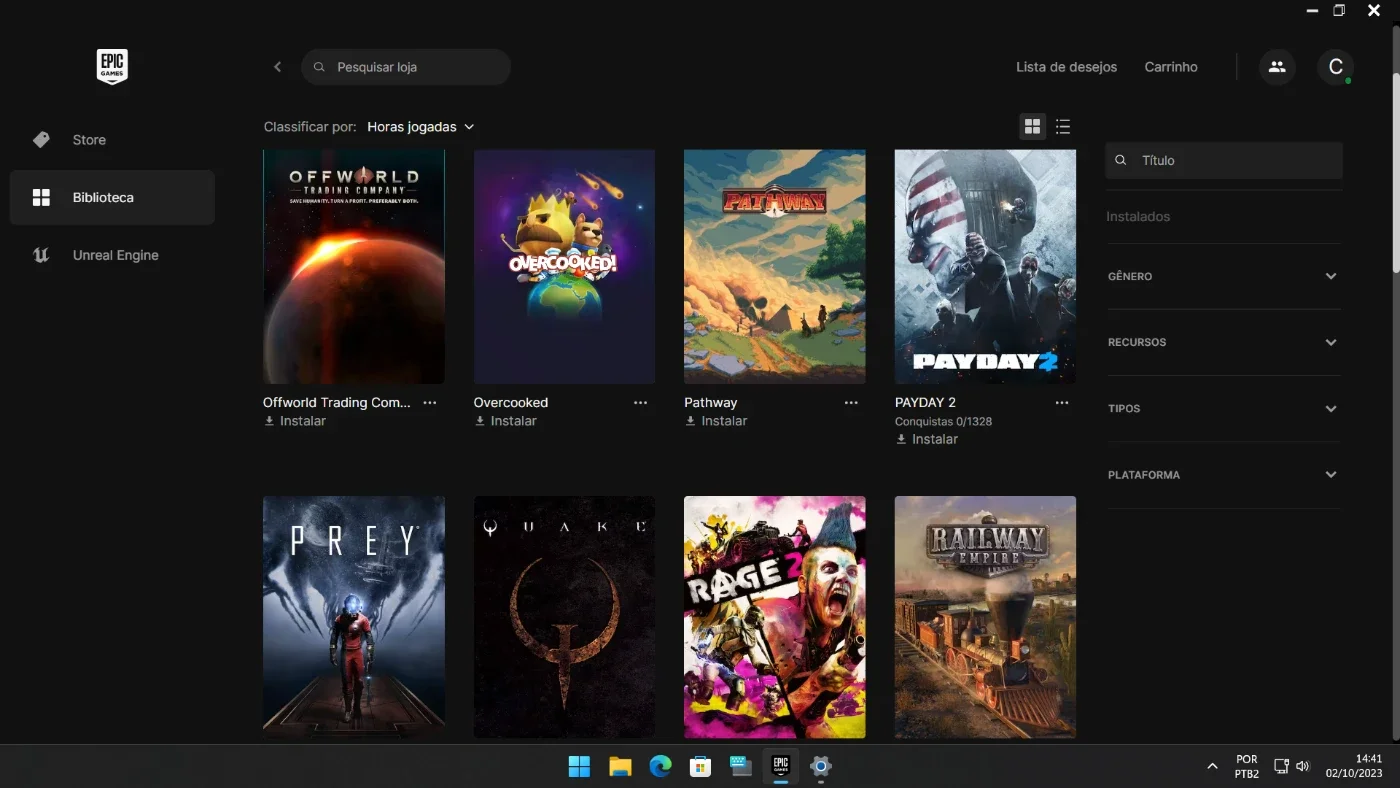Open the Biblioteca sidebar section
1400x788 pixels.
tap(112, 198)
